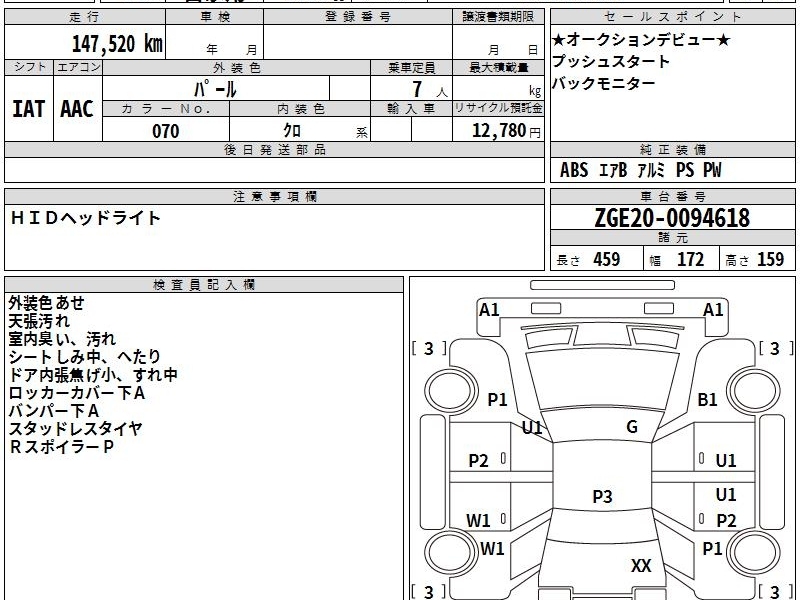The width and height of the screenshot is (800, 600).
Task: Click the "エアコン" header cell
Action: click(x=78, y=67)
